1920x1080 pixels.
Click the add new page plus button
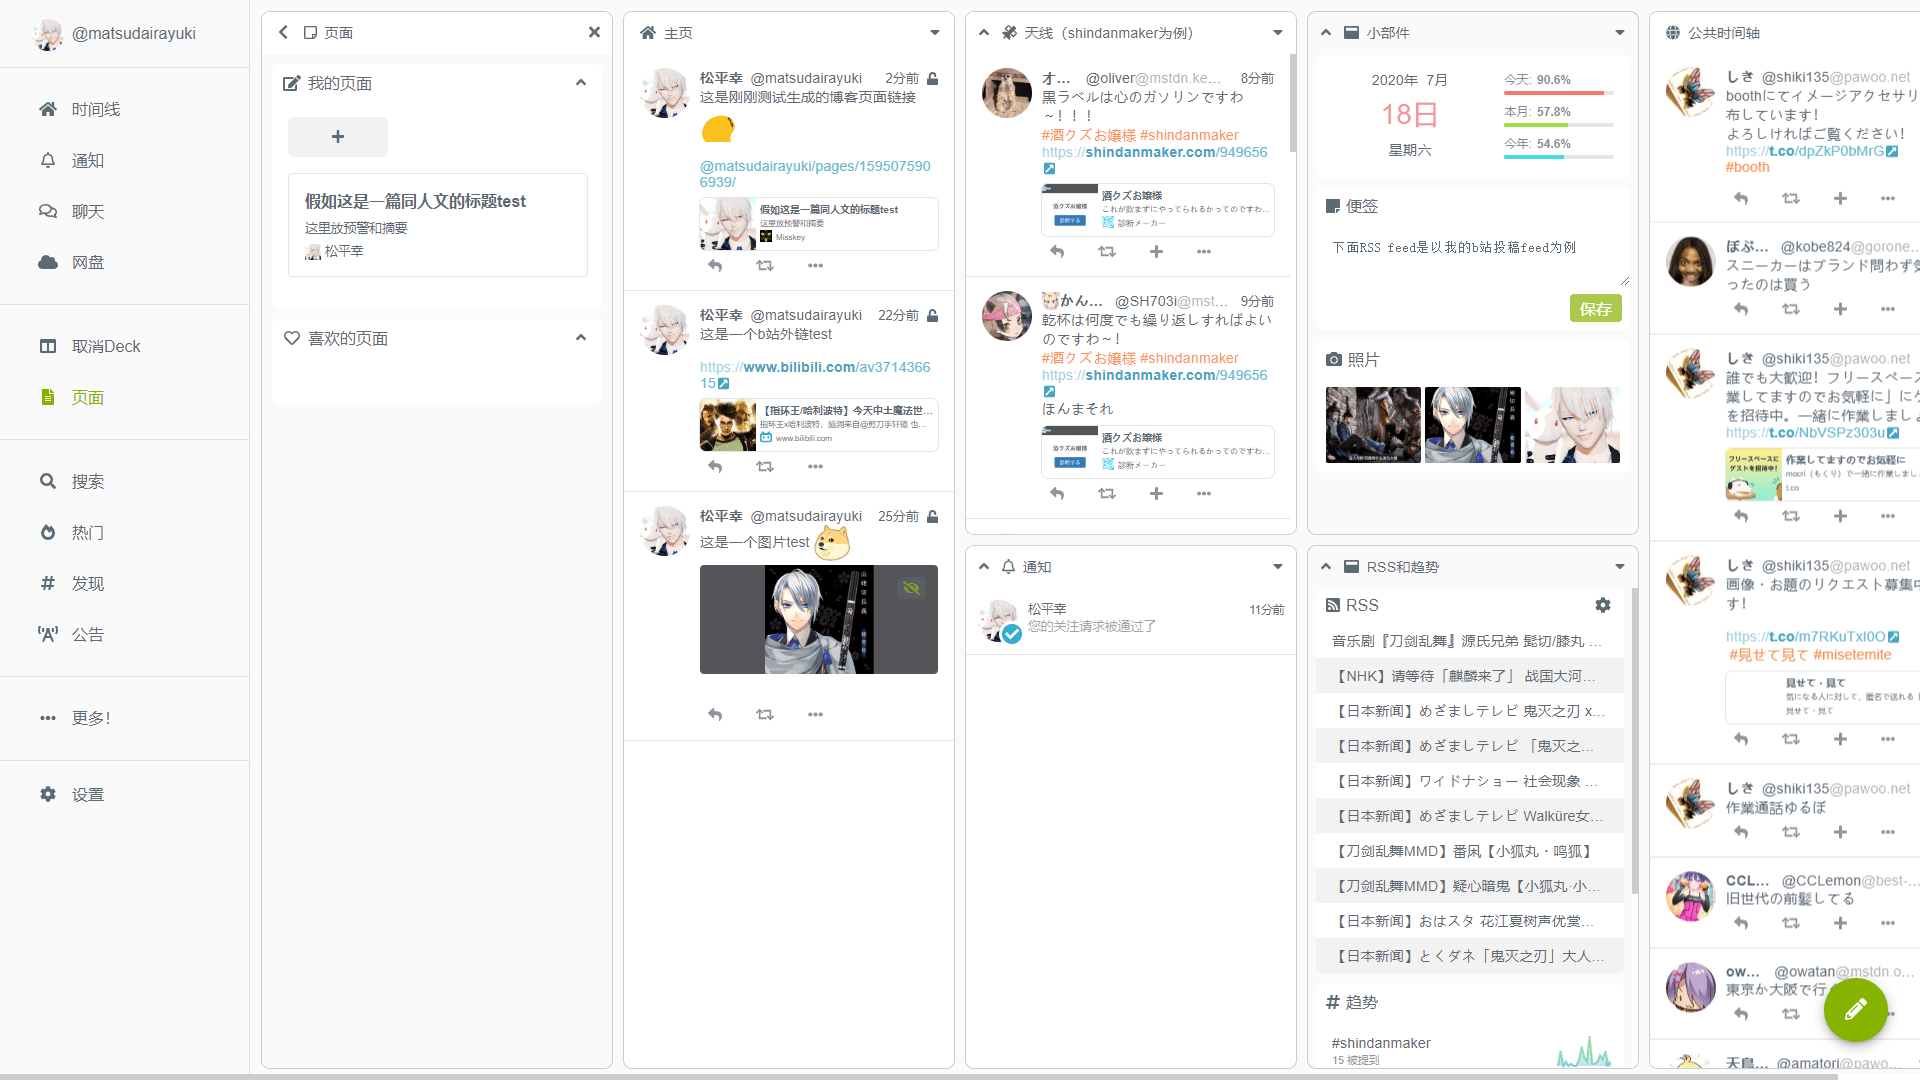pyautogui.click(x=338, y=137)
